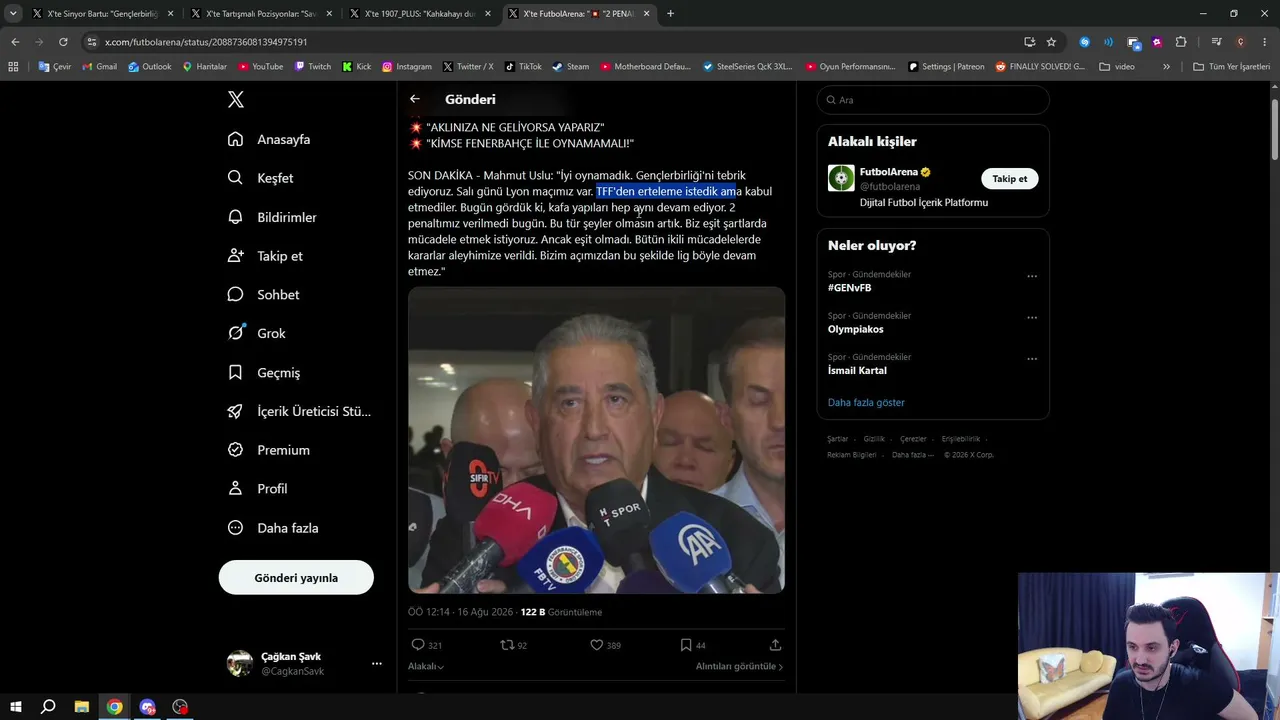
Task: Open İsmail Kartal trending topic
Action: [x=857, y=370]
